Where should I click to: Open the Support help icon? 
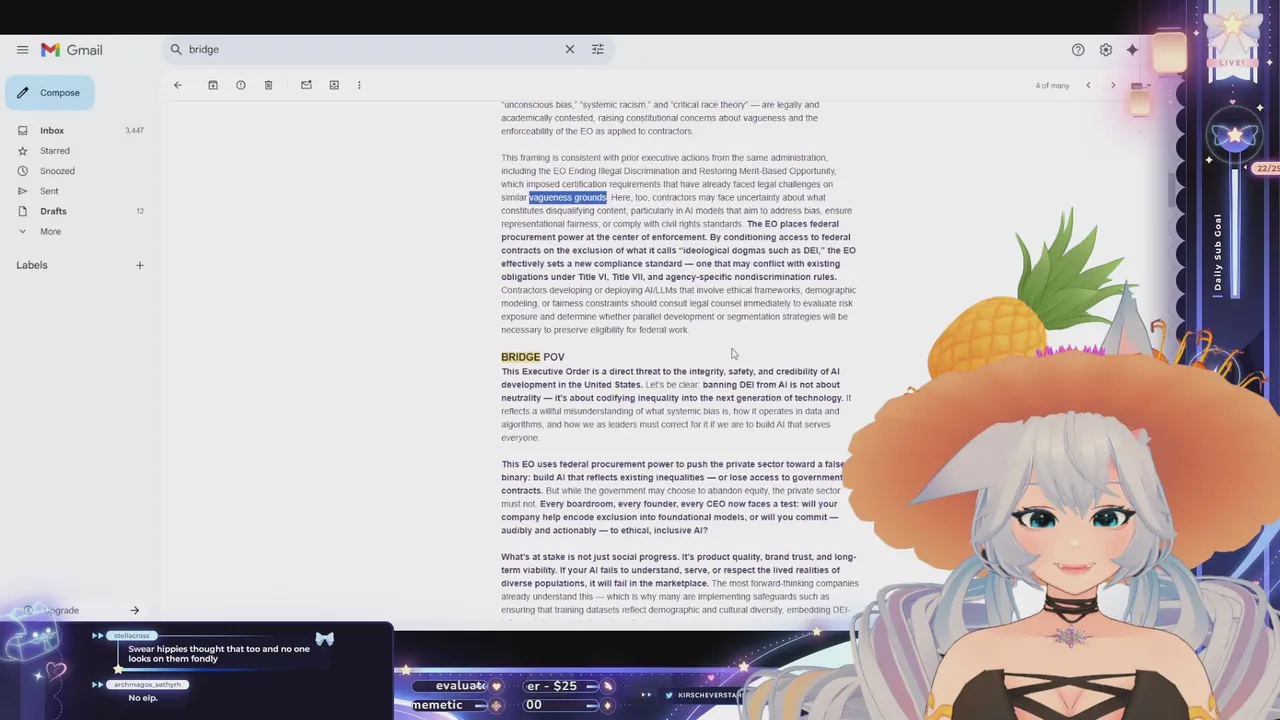[x=1078, y=50]
